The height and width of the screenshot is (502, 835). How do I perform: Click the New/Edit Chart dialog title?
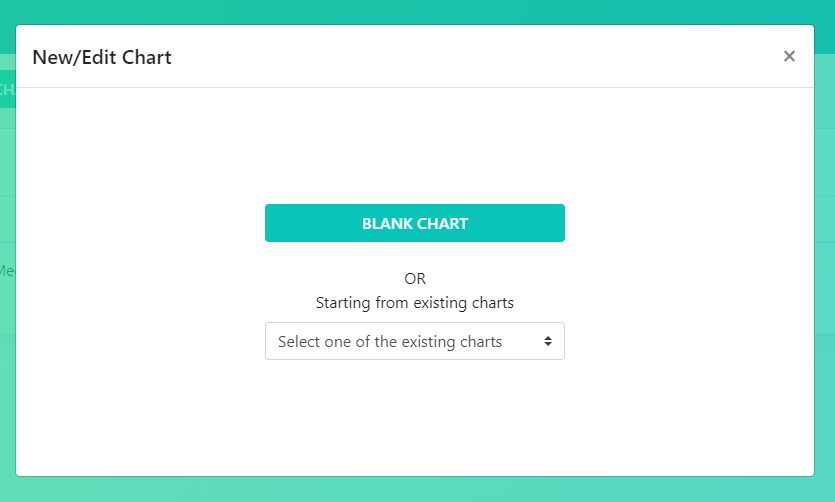(x=102, y=57)
